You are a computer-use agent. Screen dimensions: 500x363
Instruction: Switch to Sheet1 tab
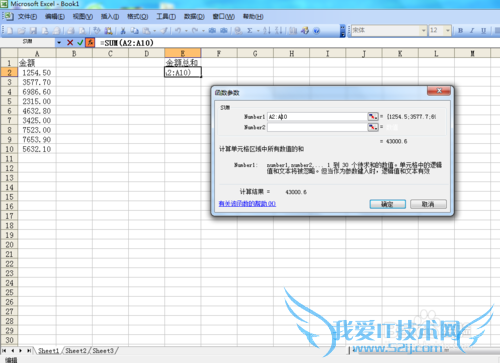click(48, 351)
